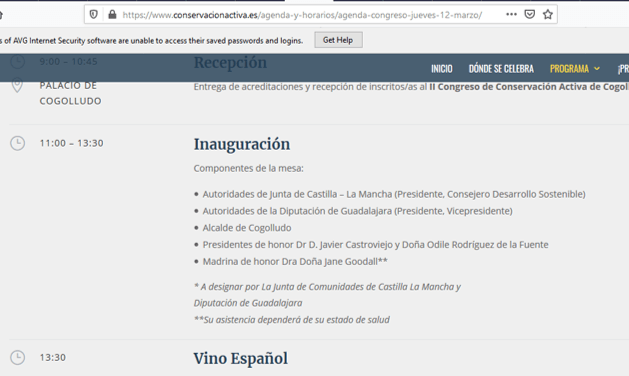The width and height of the screenshot is (629, 376).
Task: Open the page actions three-dots menu
Action: 511,14
